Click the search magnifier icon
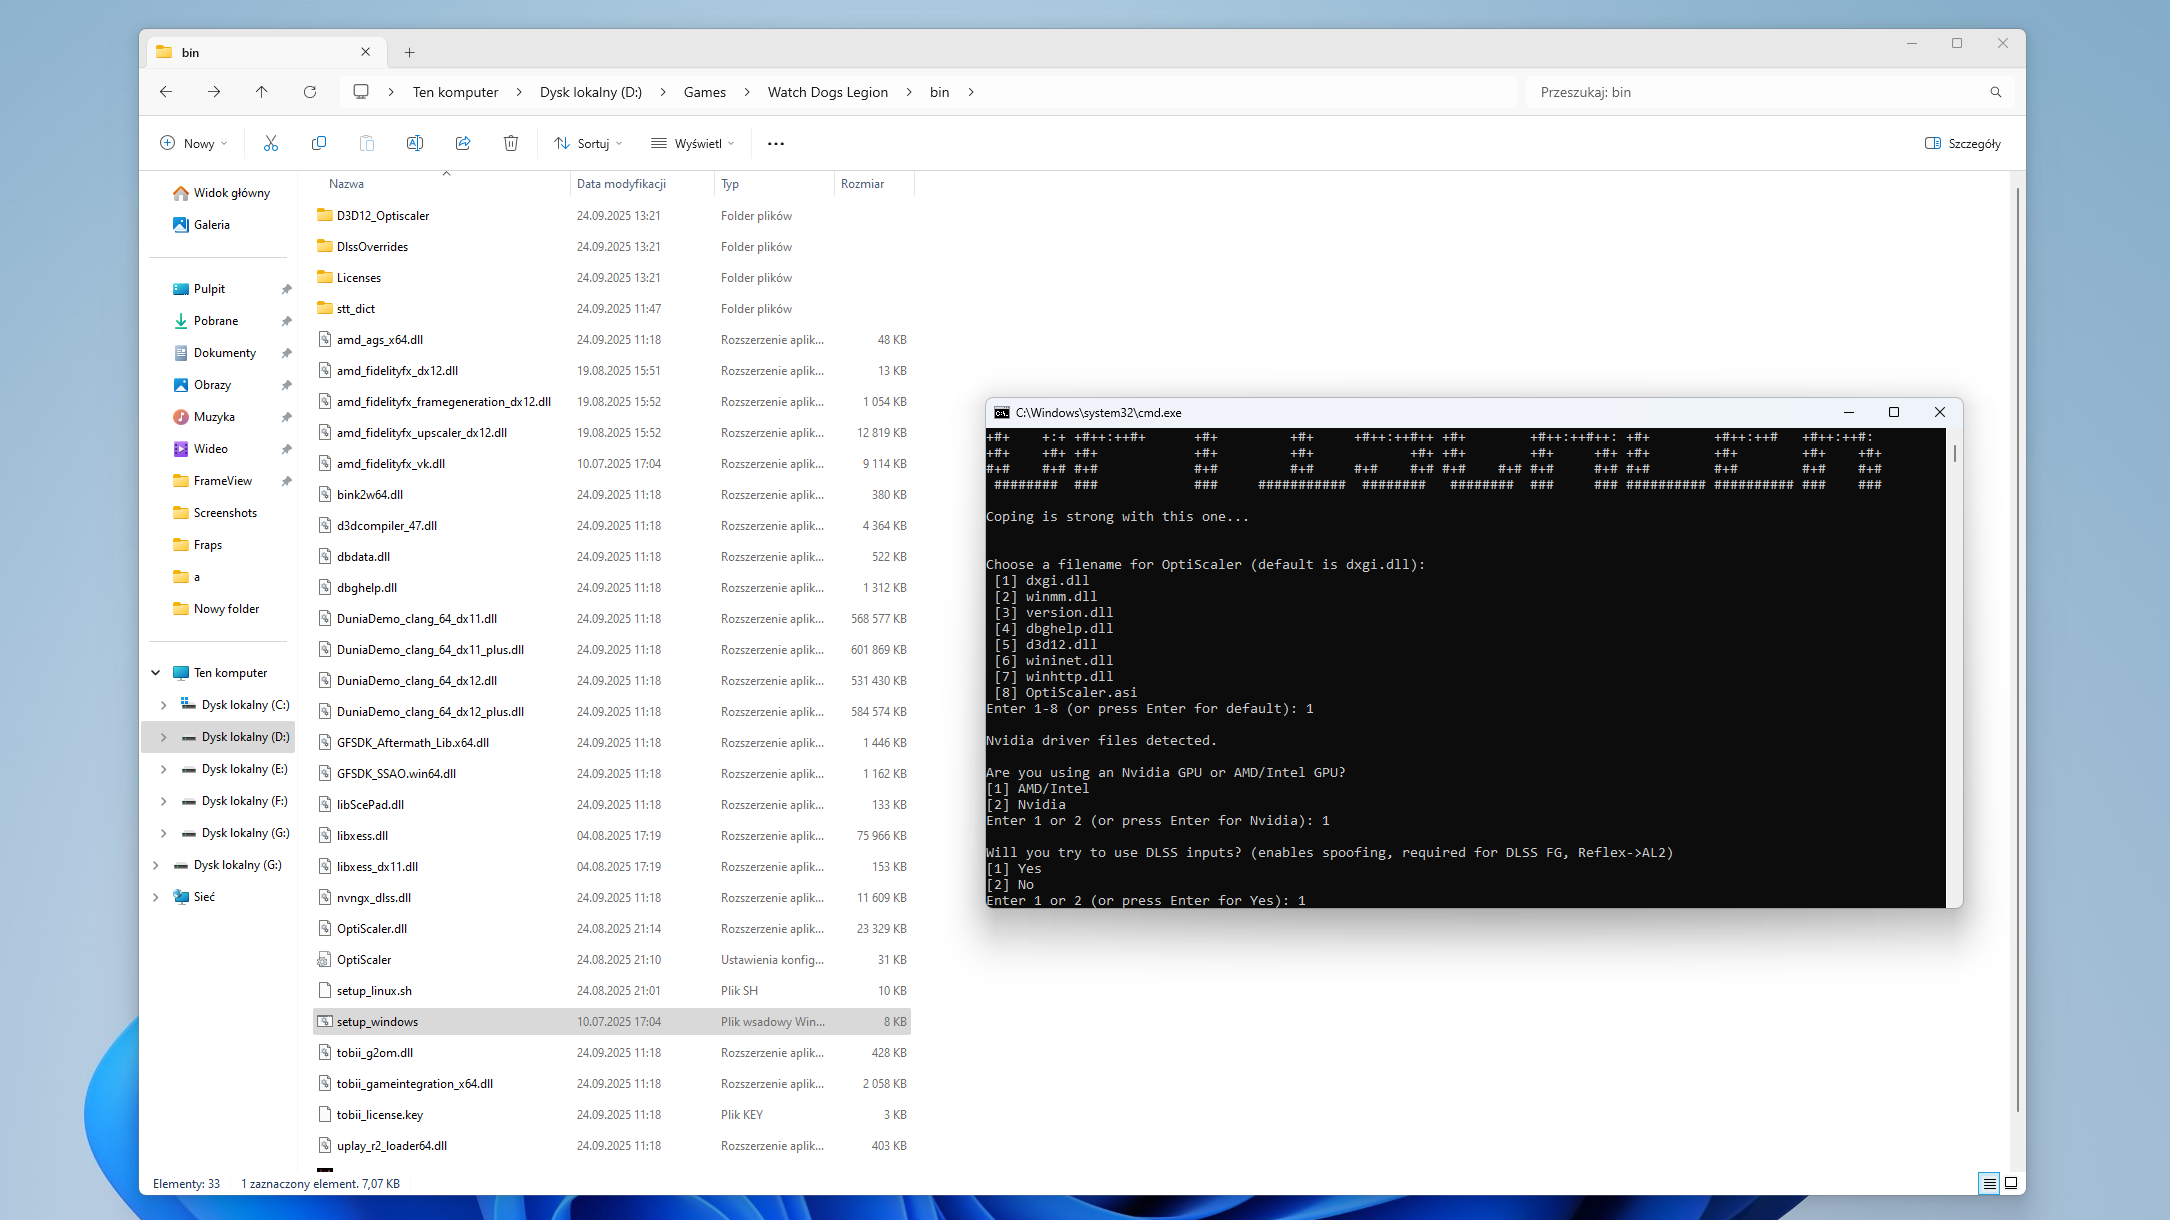This screenshot has height=1220, width=2170. click(x=1996, y=92)
